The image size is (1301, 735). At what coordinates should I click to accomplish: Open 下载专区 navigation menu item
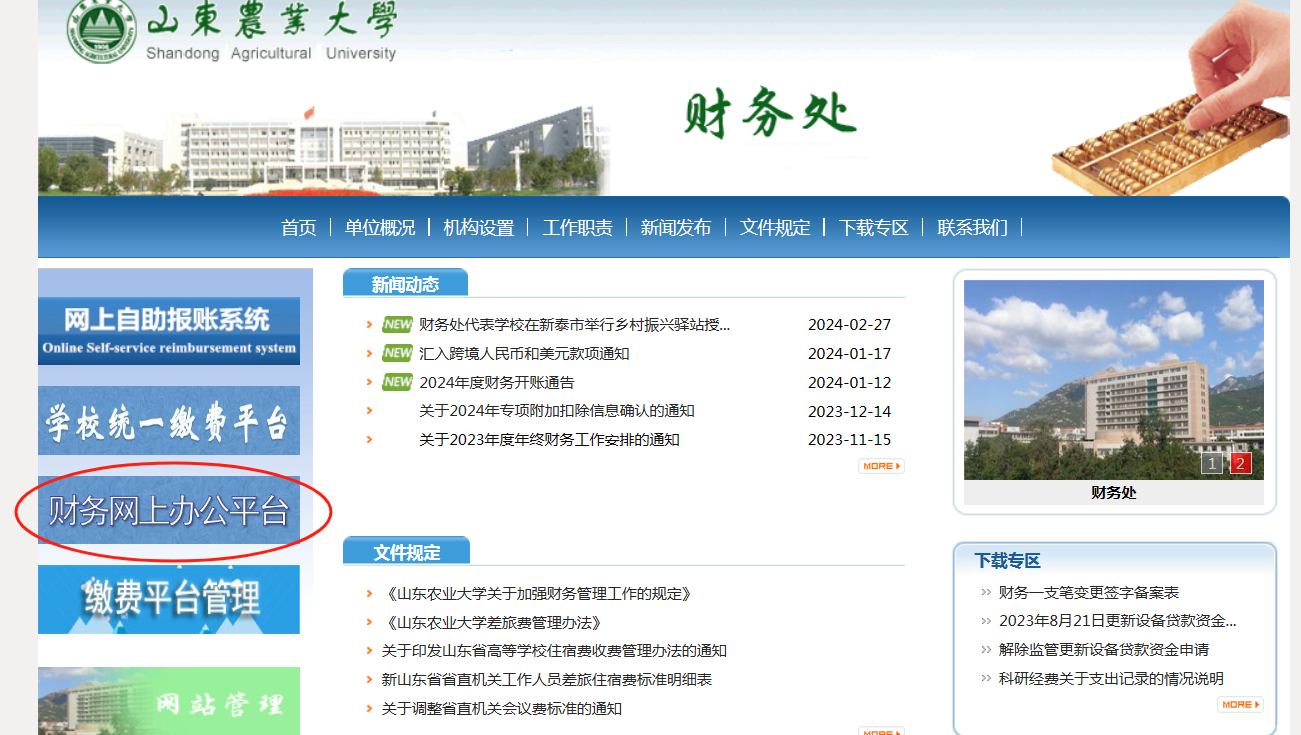873,228
